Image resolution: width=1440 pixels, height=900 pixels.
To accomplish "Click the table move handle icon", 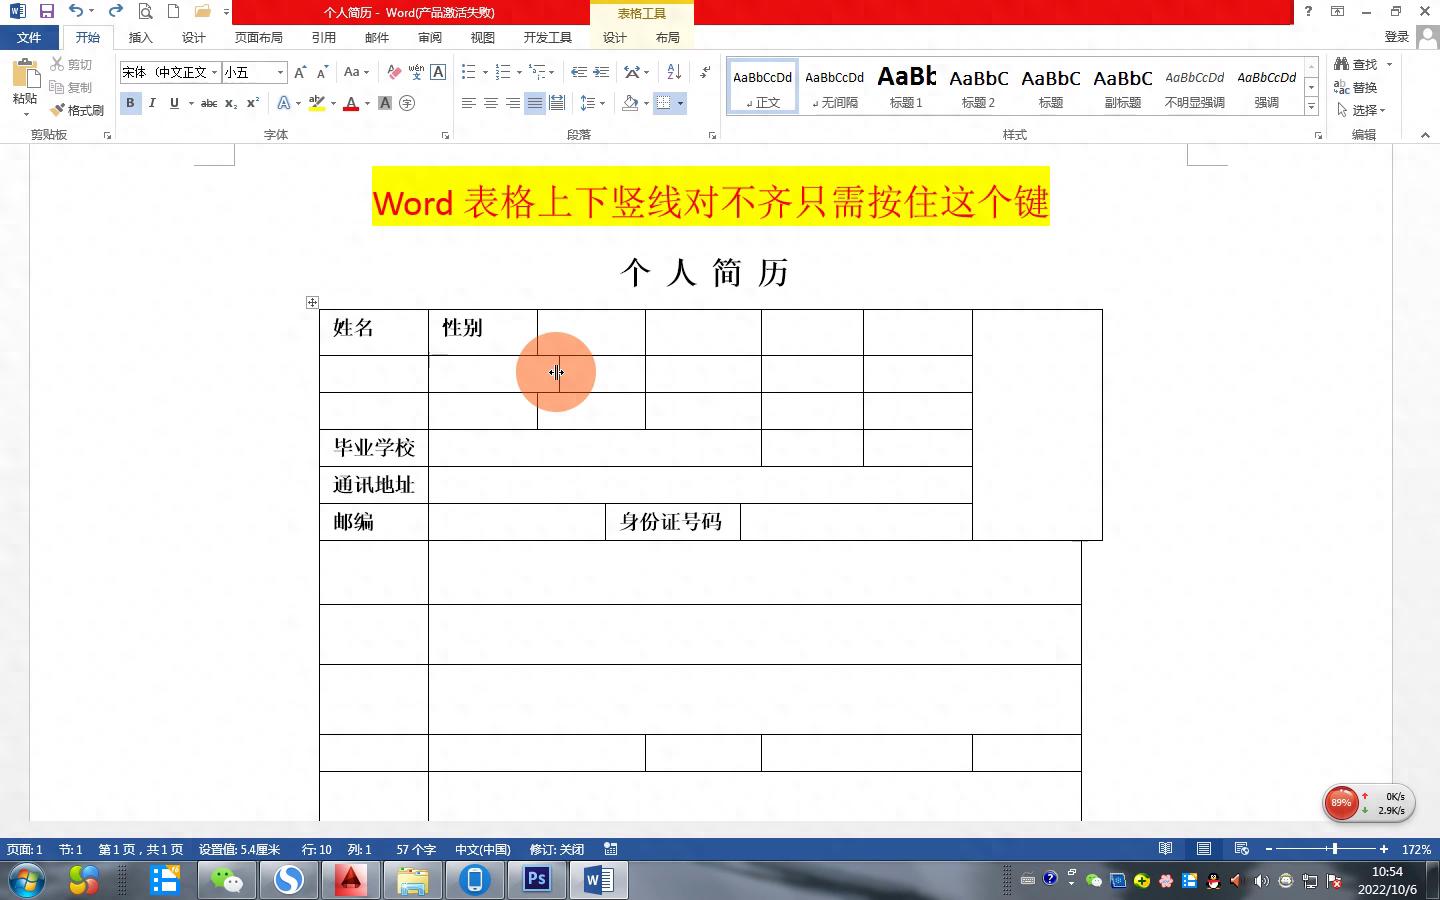I will tap(312, 302).
